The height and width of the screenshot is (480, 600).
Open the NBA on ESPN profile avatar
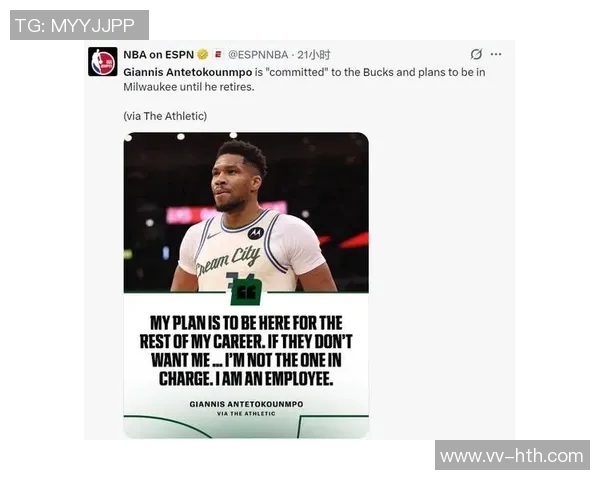pos(103,61)
